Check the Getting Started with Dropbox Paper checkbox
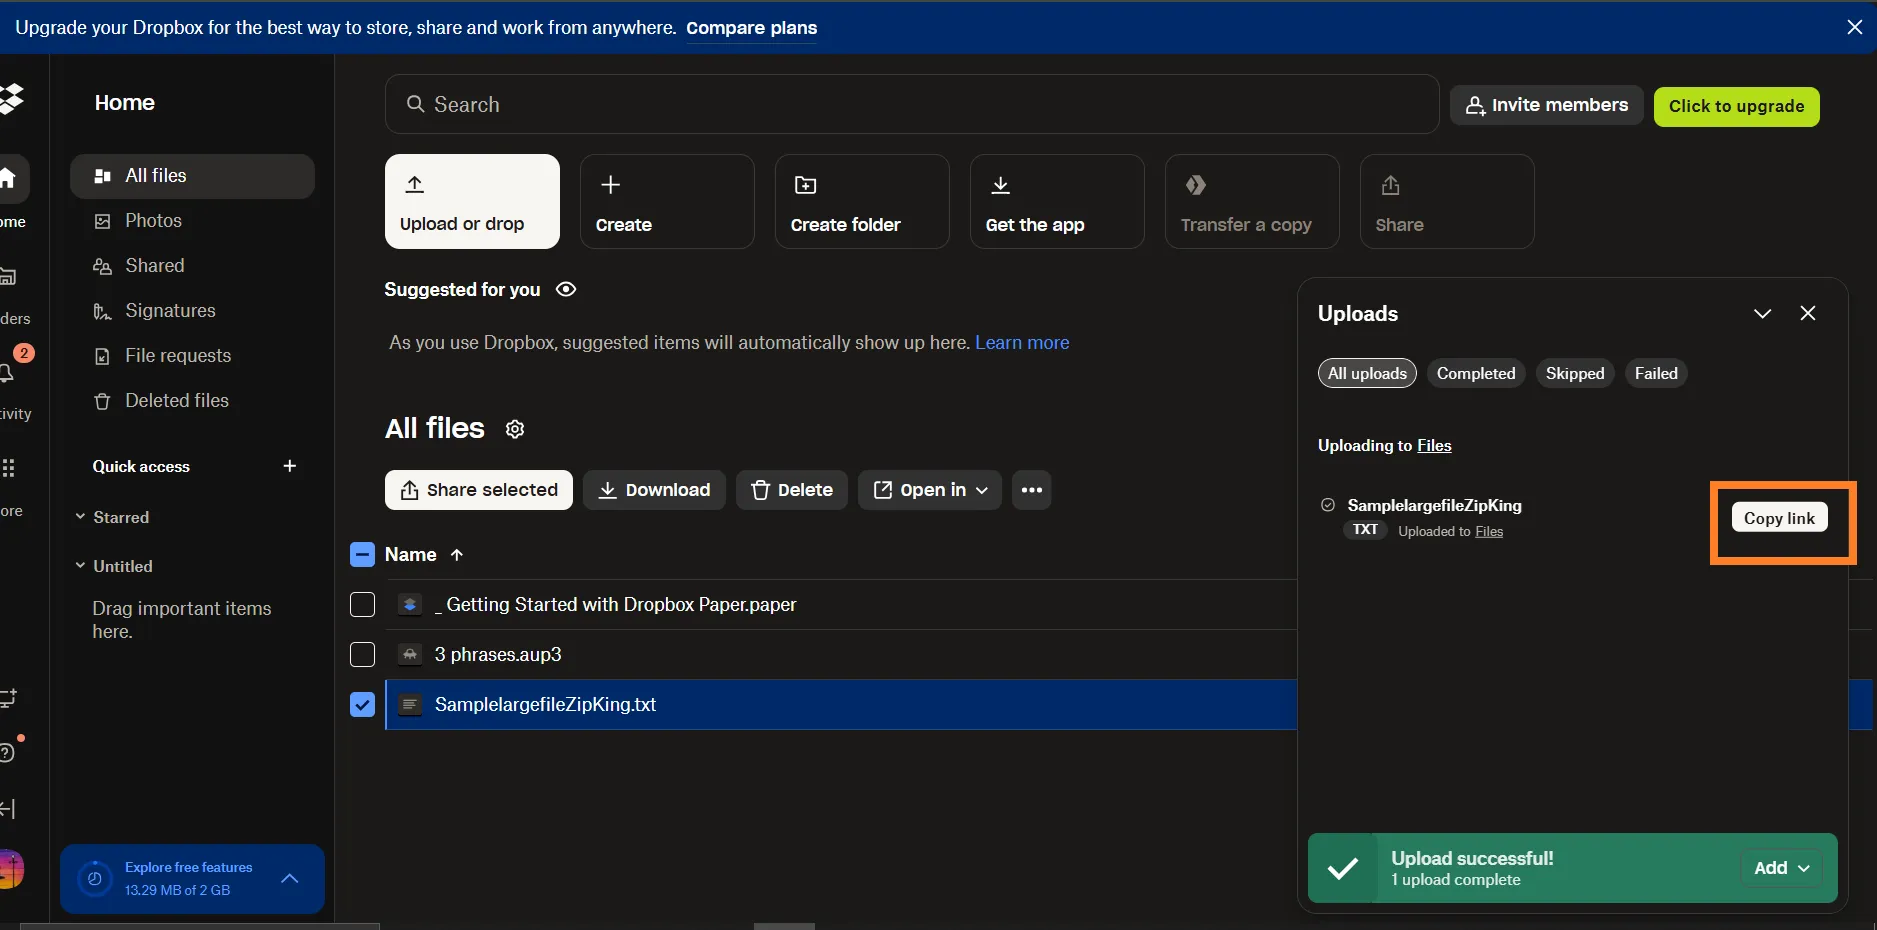Screen dimensions: 1877x930 (362, 605)
